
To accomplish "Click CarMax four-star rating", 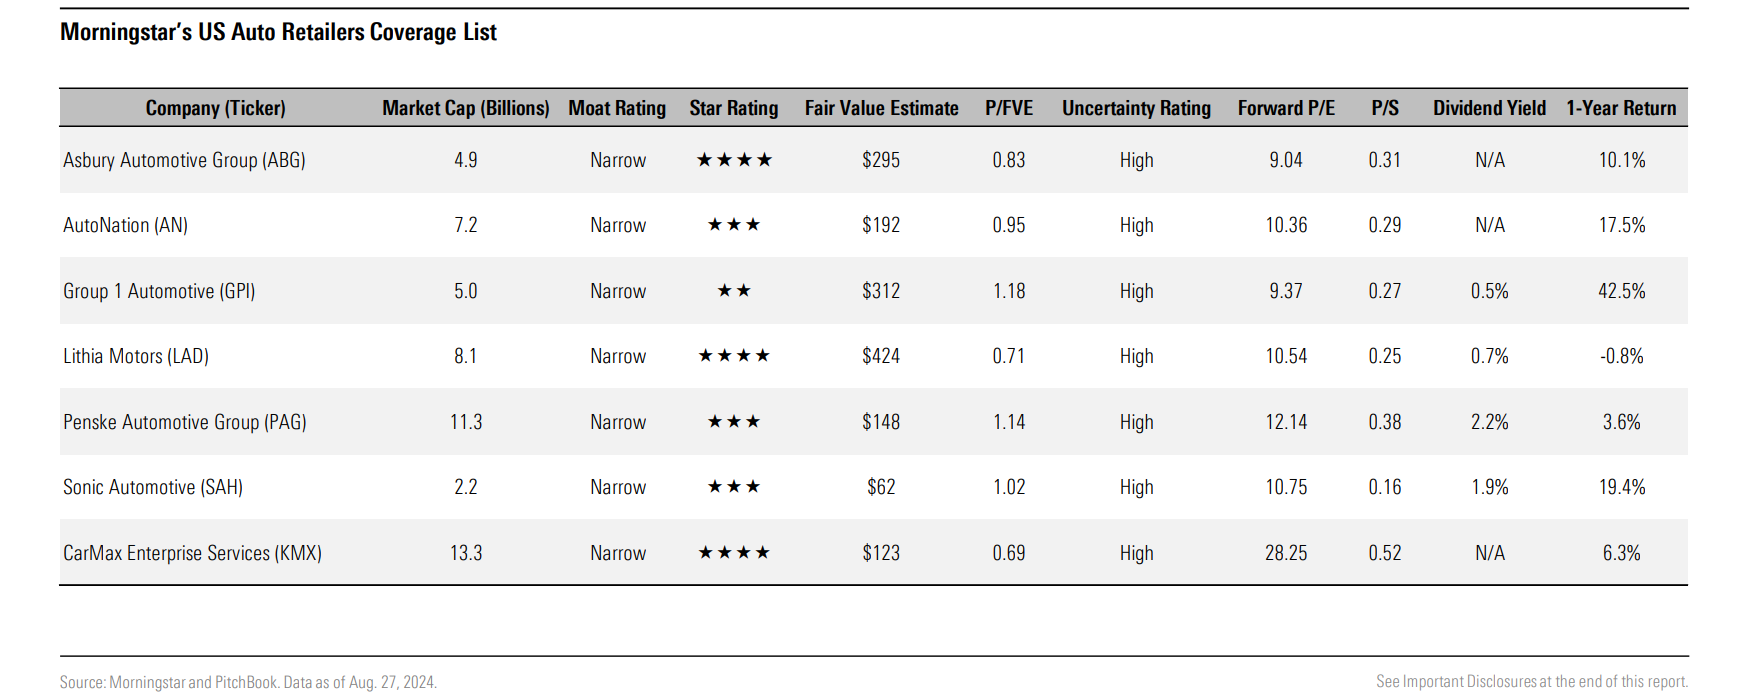I will pyautogui.click(x=734, y=553).
